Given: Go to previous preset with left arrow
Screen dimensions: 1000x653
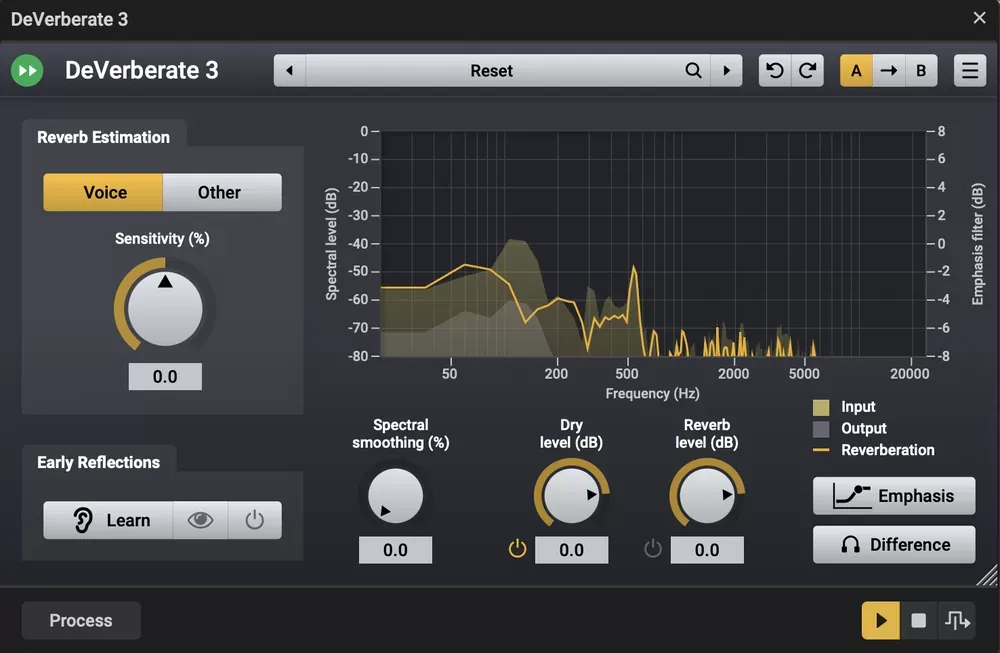Looking at the screenshot, I should (x=290, y=70).
